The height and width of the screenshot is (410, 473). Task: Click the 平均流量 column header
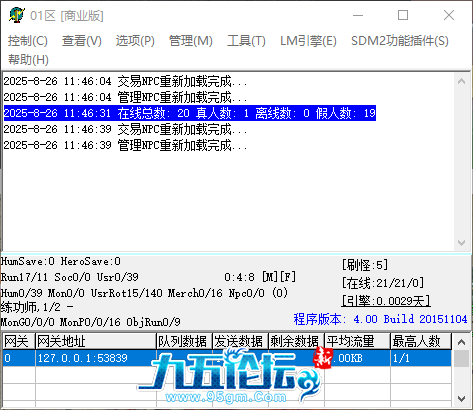pos(358,341)
